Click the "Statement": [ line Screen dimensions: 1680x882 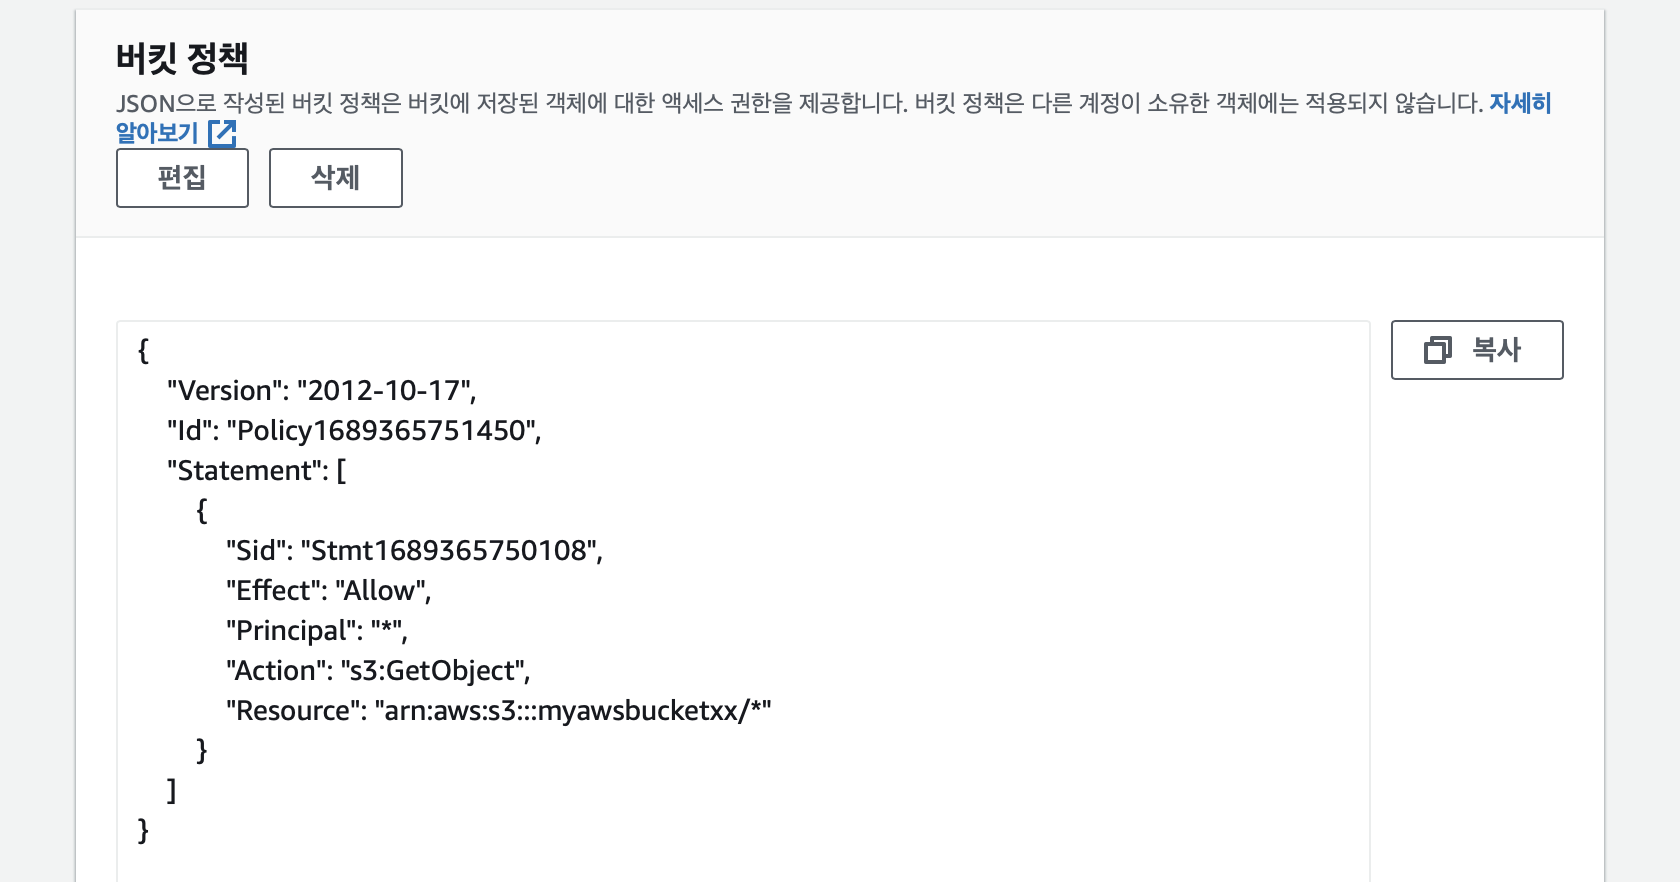(256, 470)
